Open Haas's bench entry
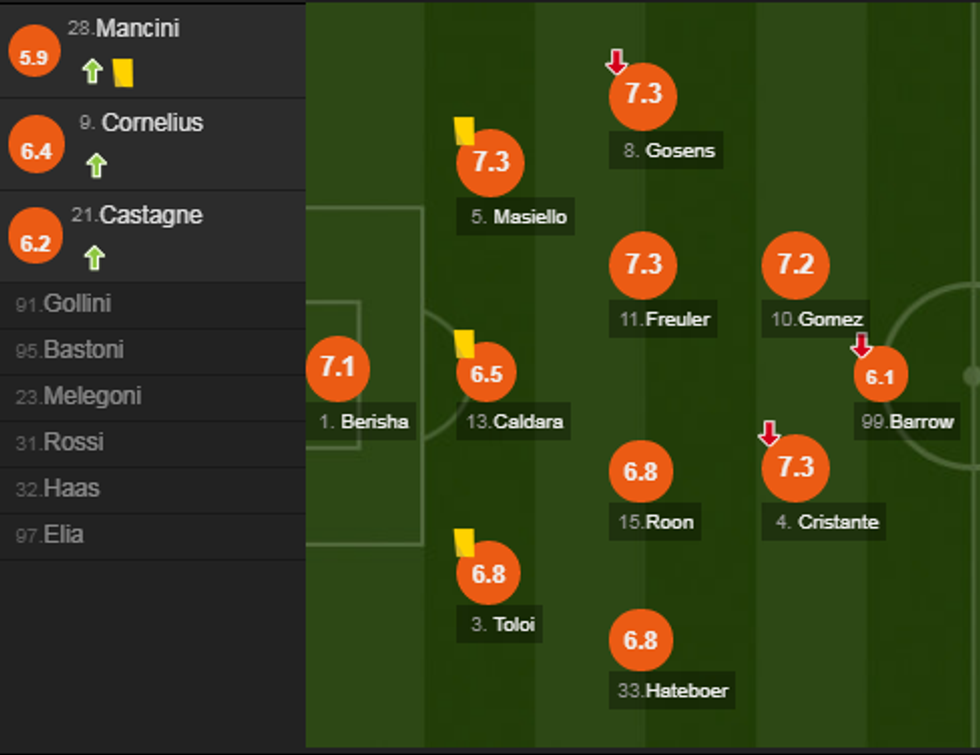Viewport: 980px width, 755px height. [71, 488]
